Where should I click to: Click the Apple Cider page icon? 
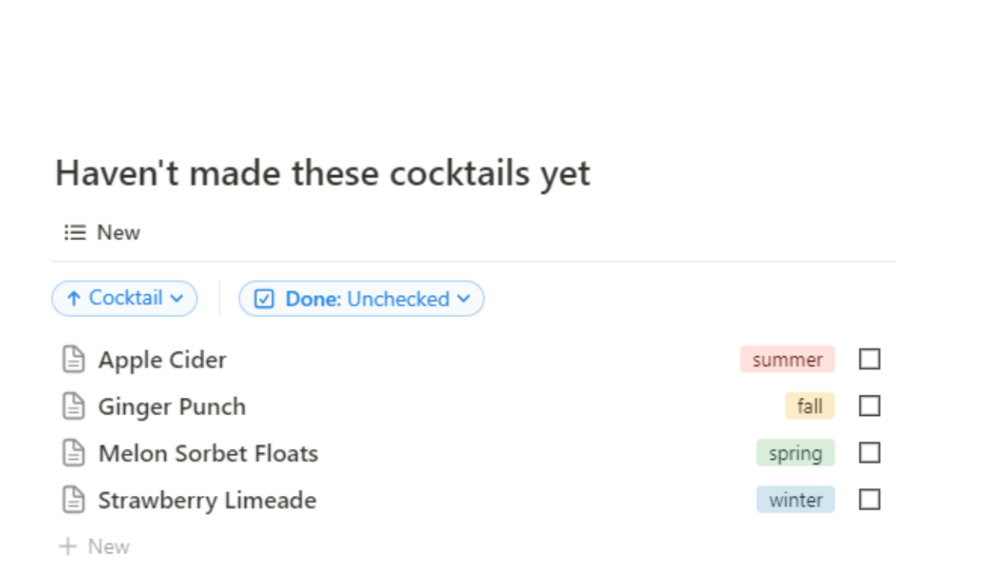73,360
